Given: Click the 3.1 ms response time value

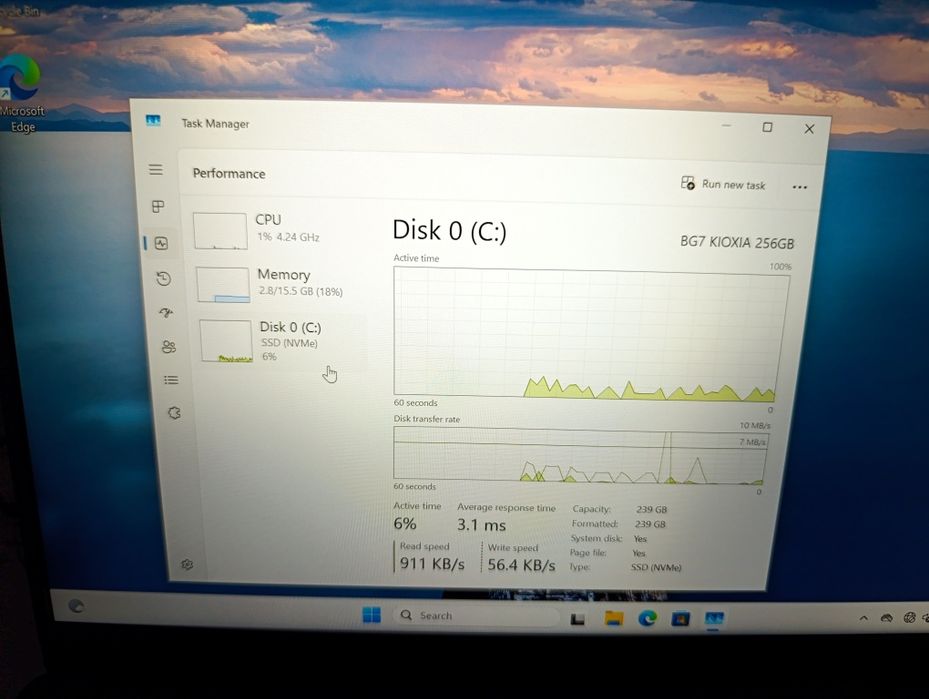Looking at the screenshot, I should [481, 525].
